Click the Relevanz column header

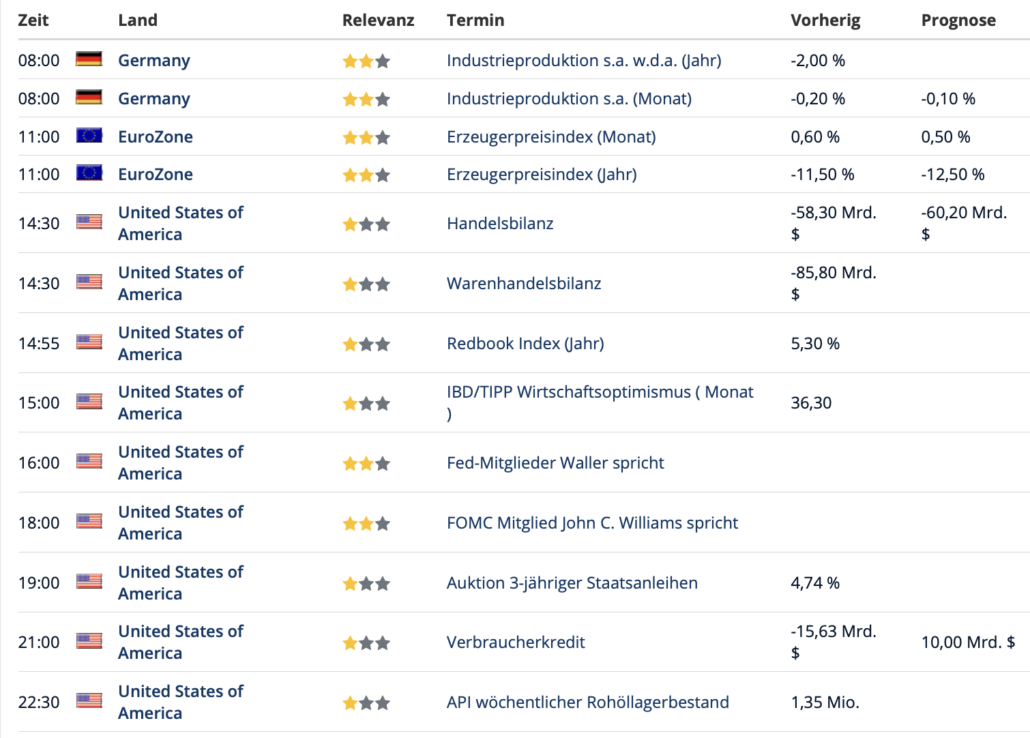coord(378,20)
